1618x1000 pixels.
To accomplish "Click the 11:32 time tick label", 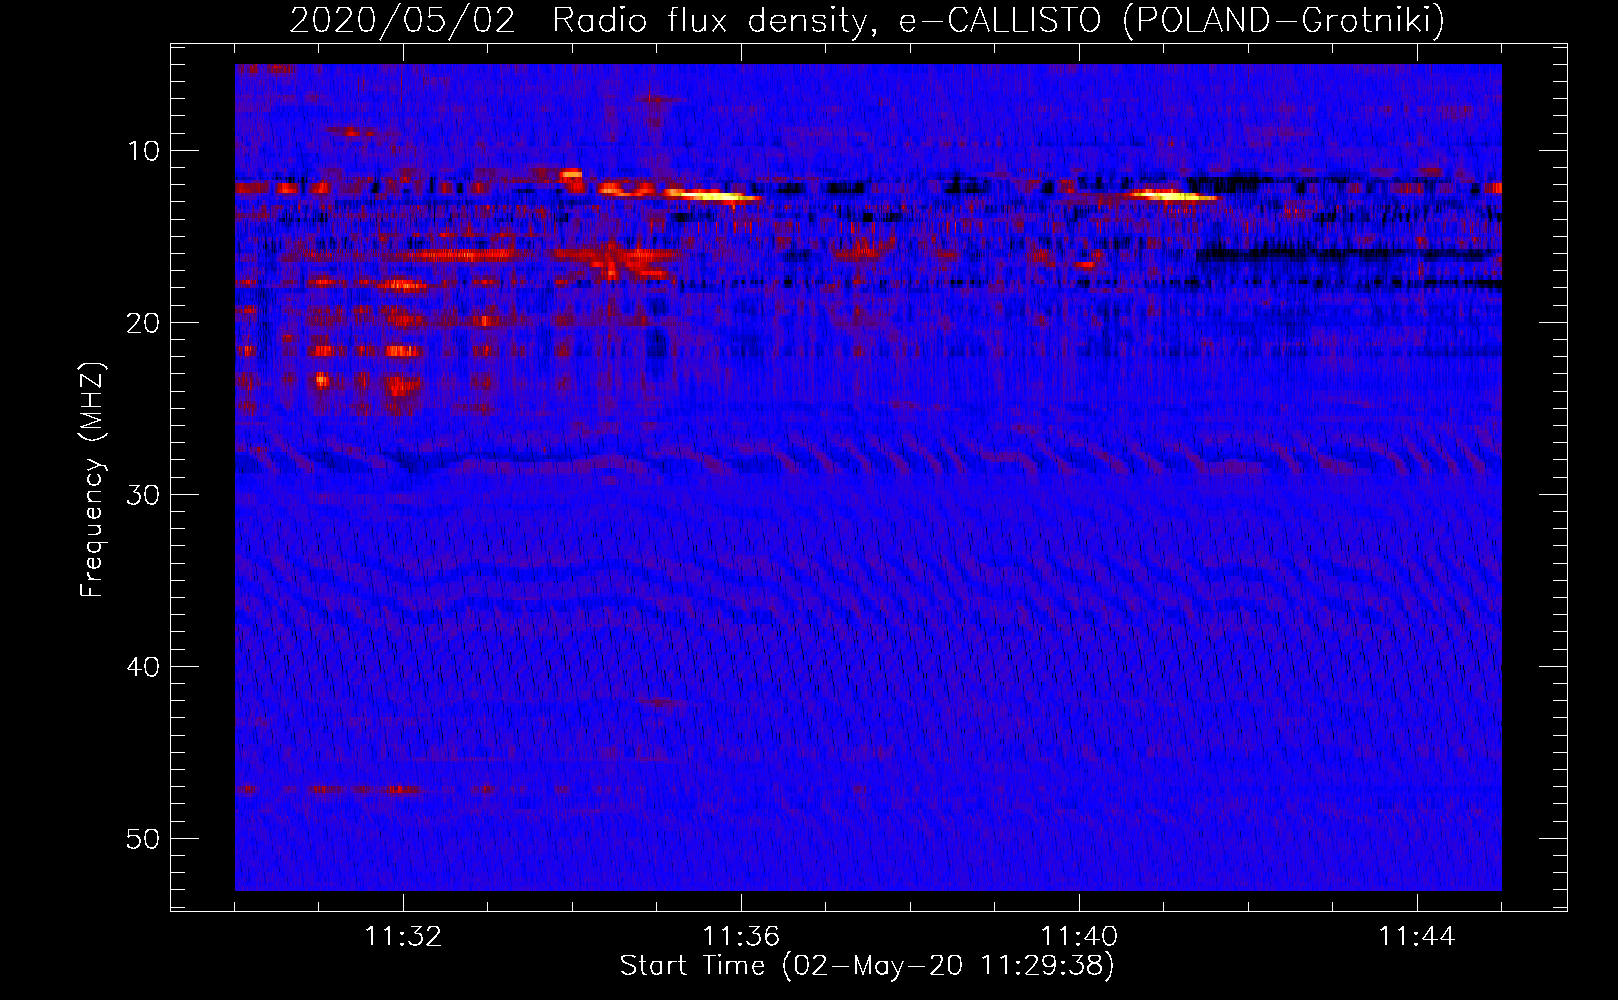I will pyautogui.click(x=404, y=937).
